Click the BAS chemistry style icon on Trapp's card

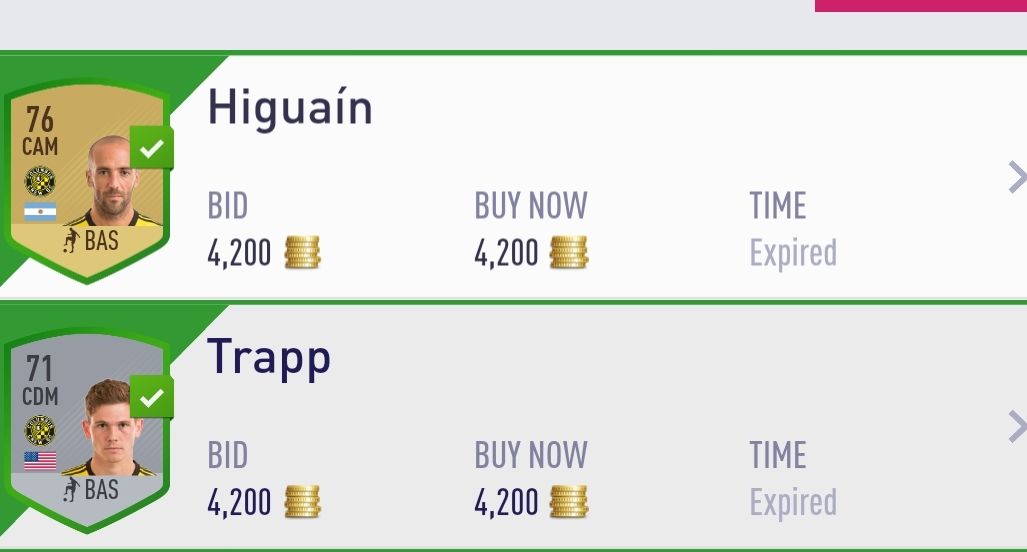coord(72,490)
